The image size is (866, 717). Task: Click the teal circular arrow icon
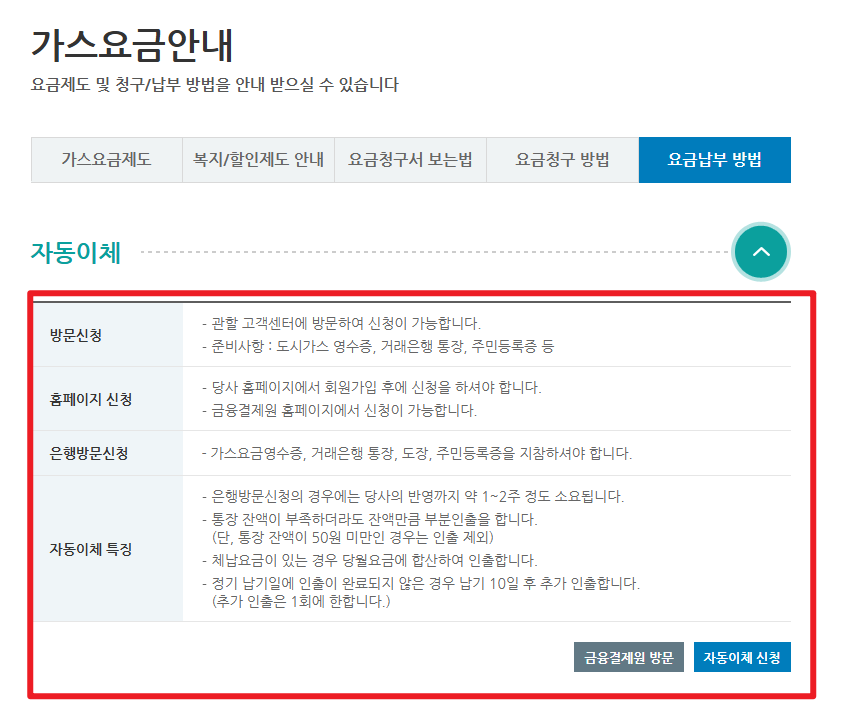pyautogui.click(x=761, y=252)
